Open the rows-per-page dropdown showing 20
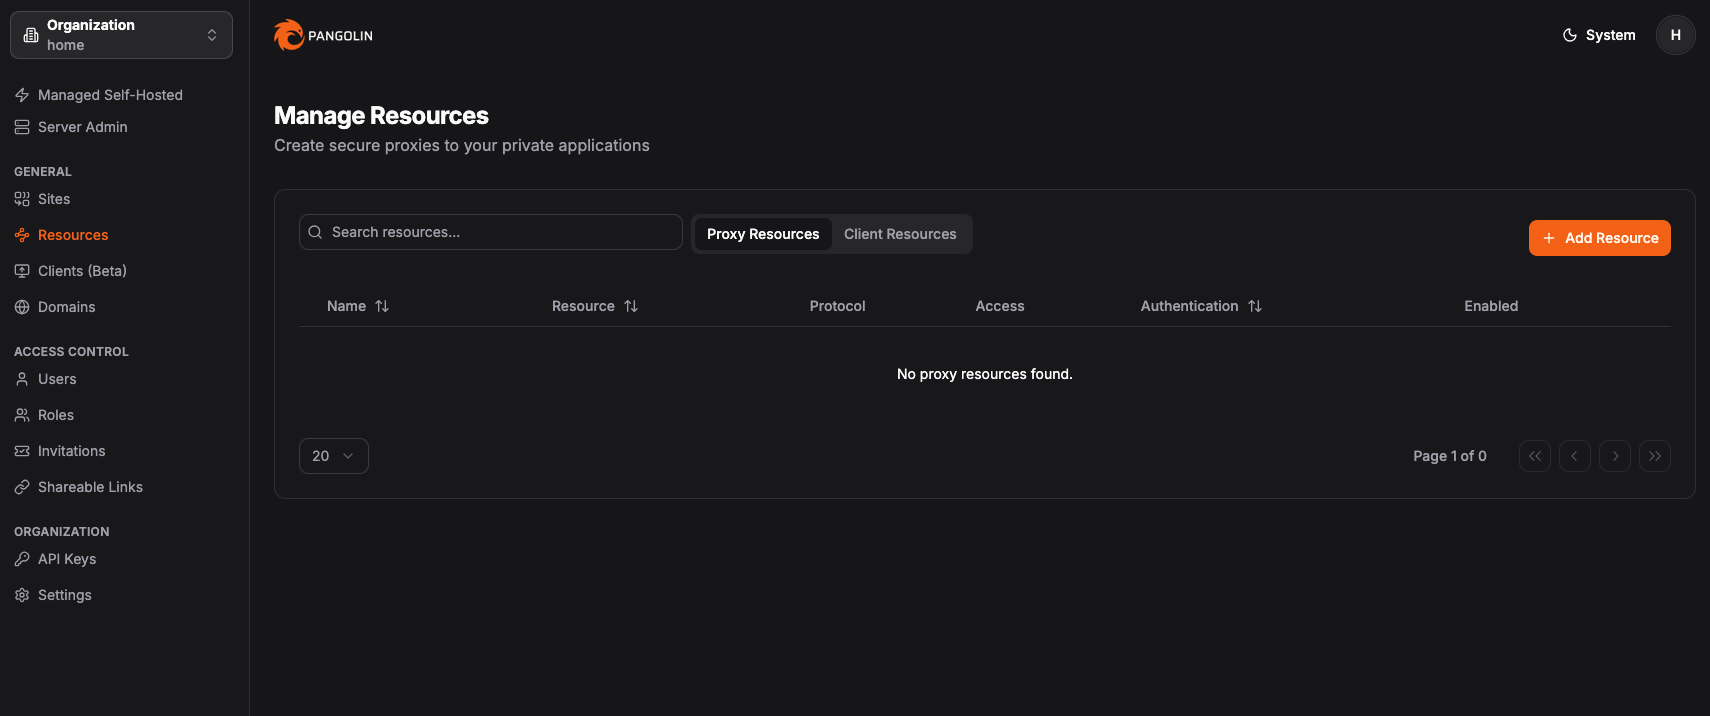 (333, 456)
